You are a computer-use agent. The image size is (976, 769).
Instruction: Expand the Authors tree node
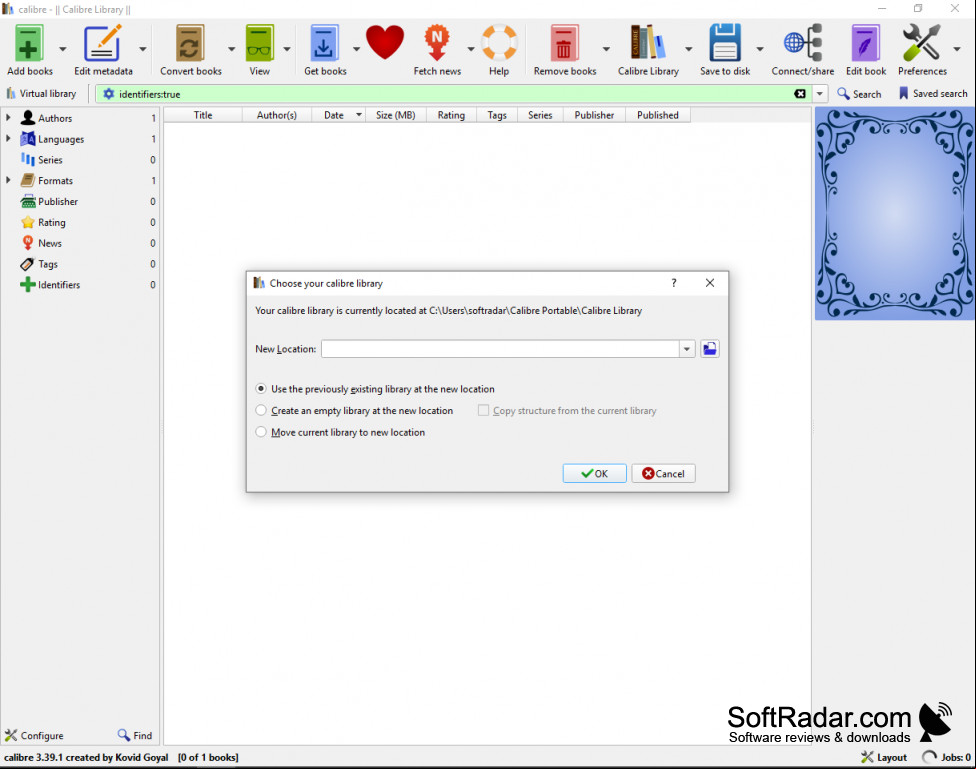8,118
